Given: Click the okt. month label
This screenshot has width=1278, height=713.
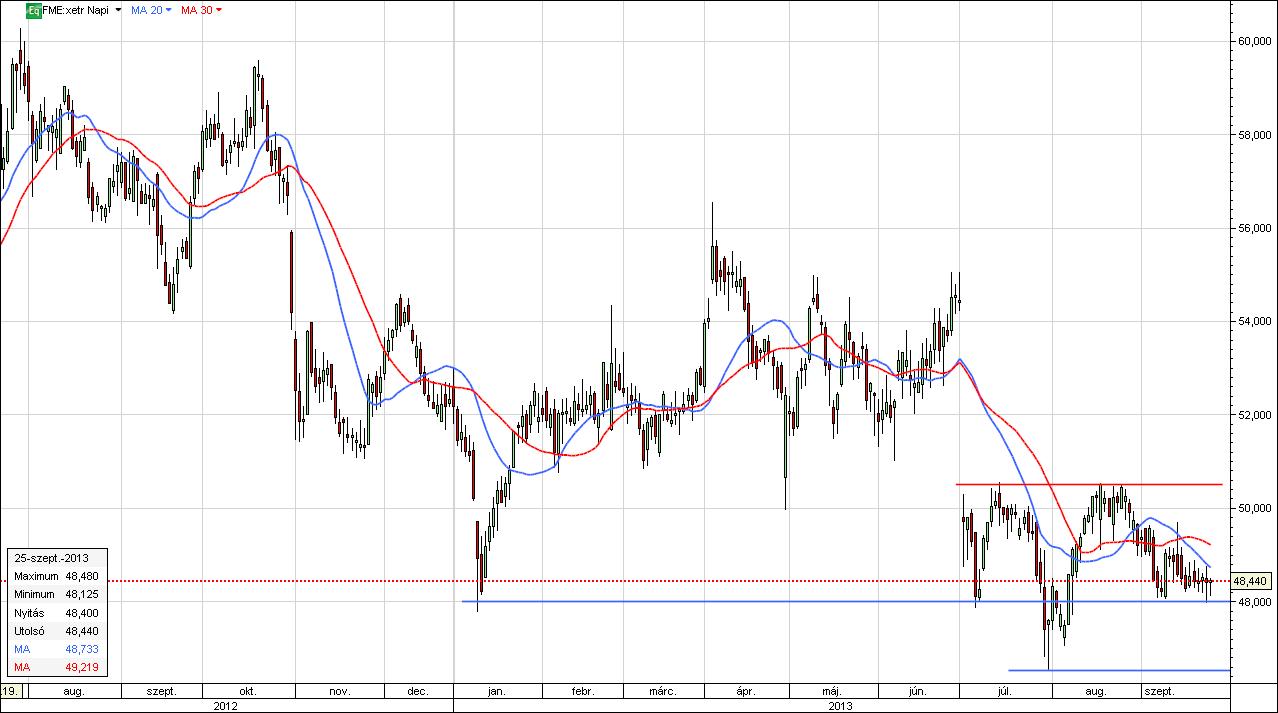Looking at the screenshot, I should click(x=247, y=691).
